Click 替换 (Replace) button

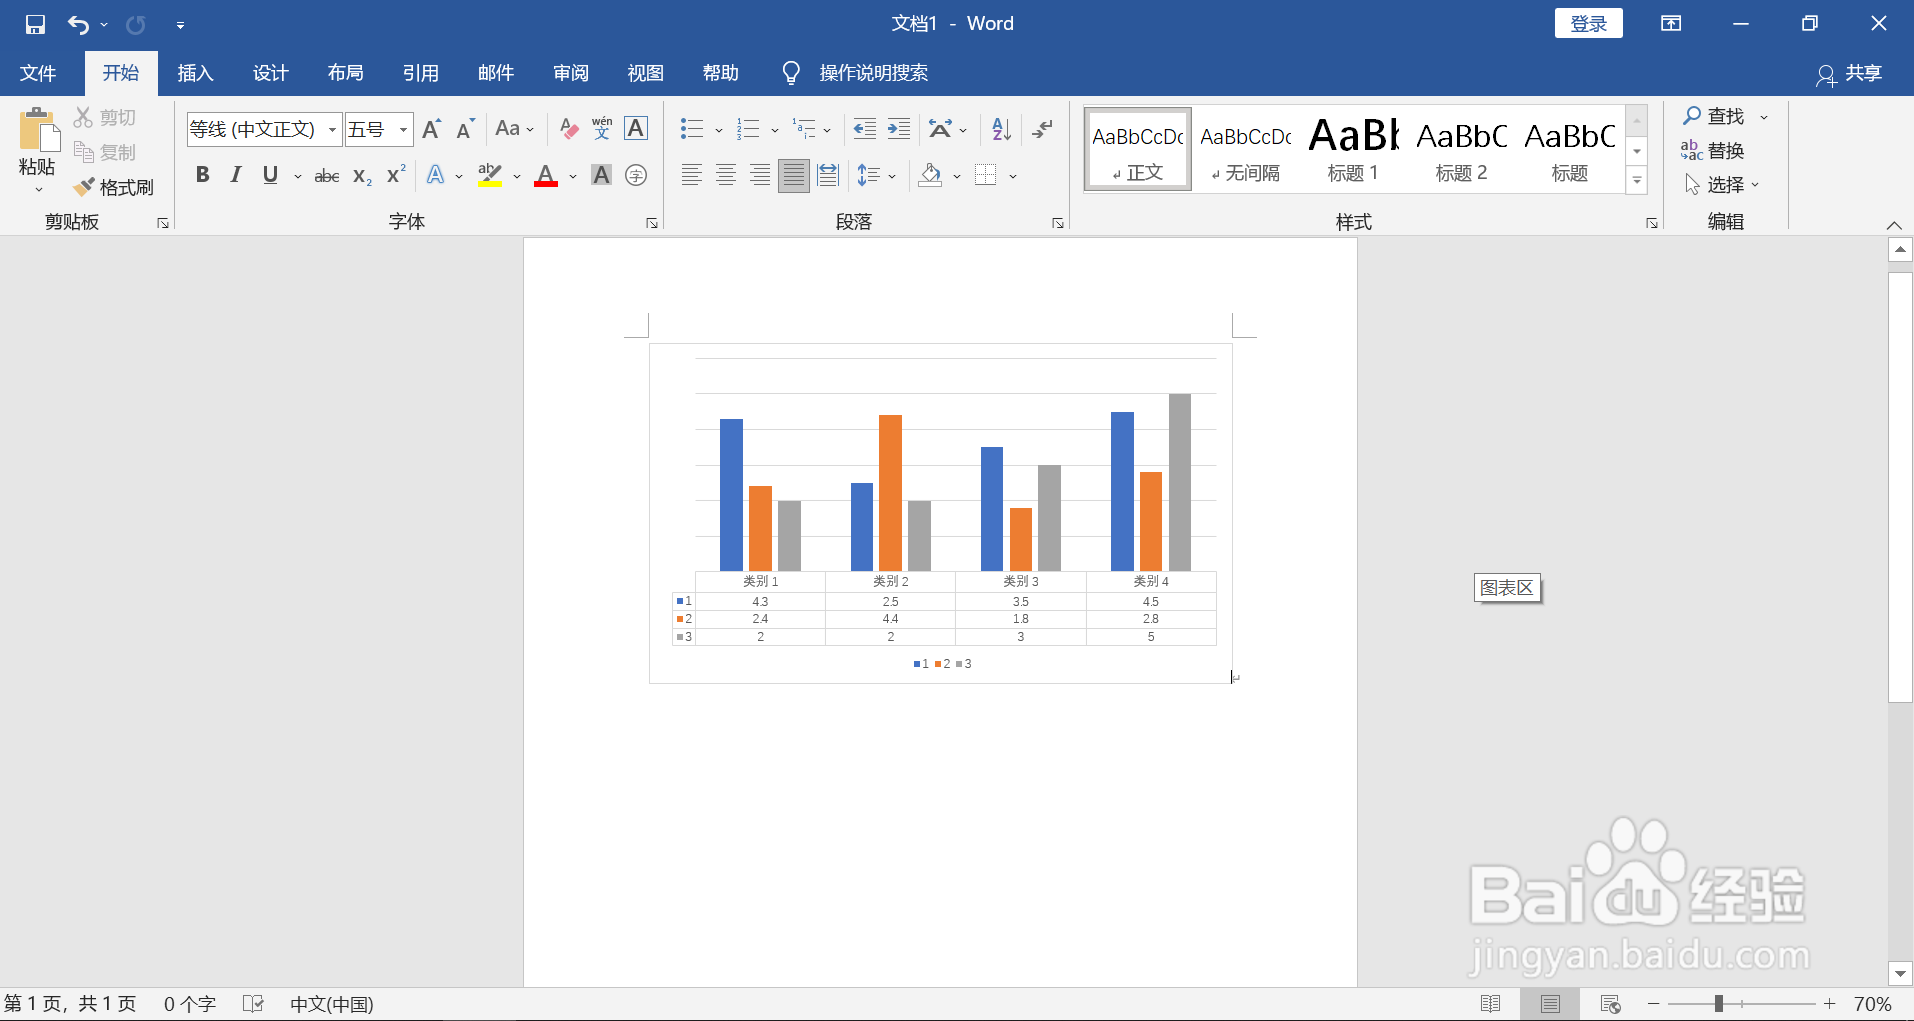(1713, 151)
